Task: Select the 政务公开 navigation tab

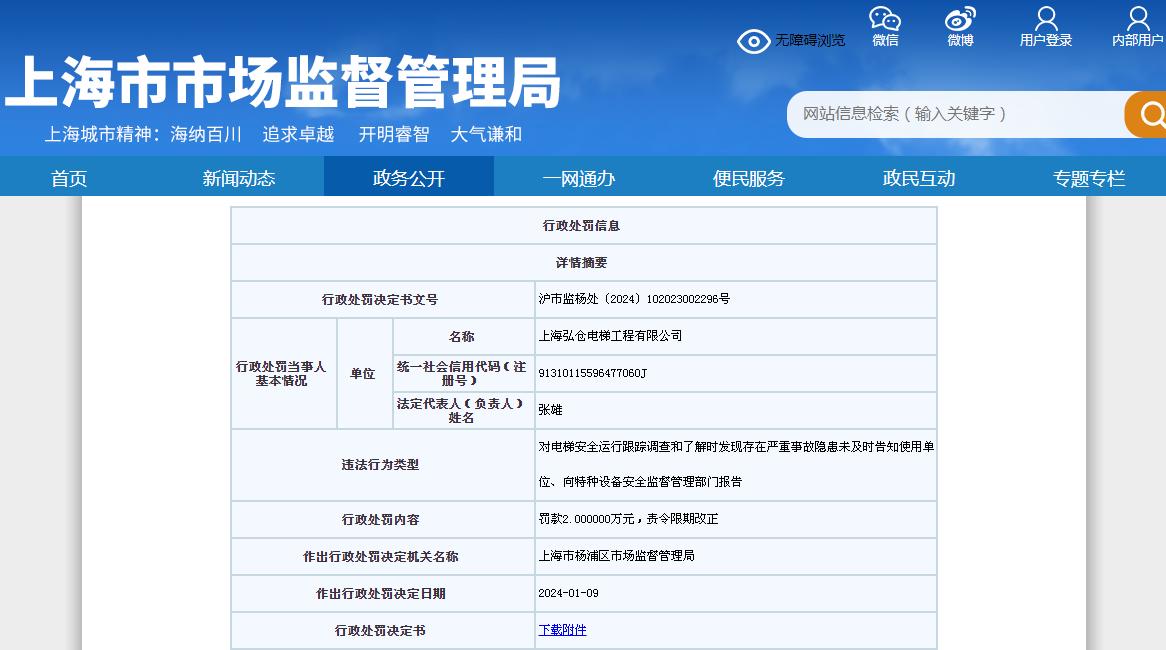Action: click(x=409, y=178)
